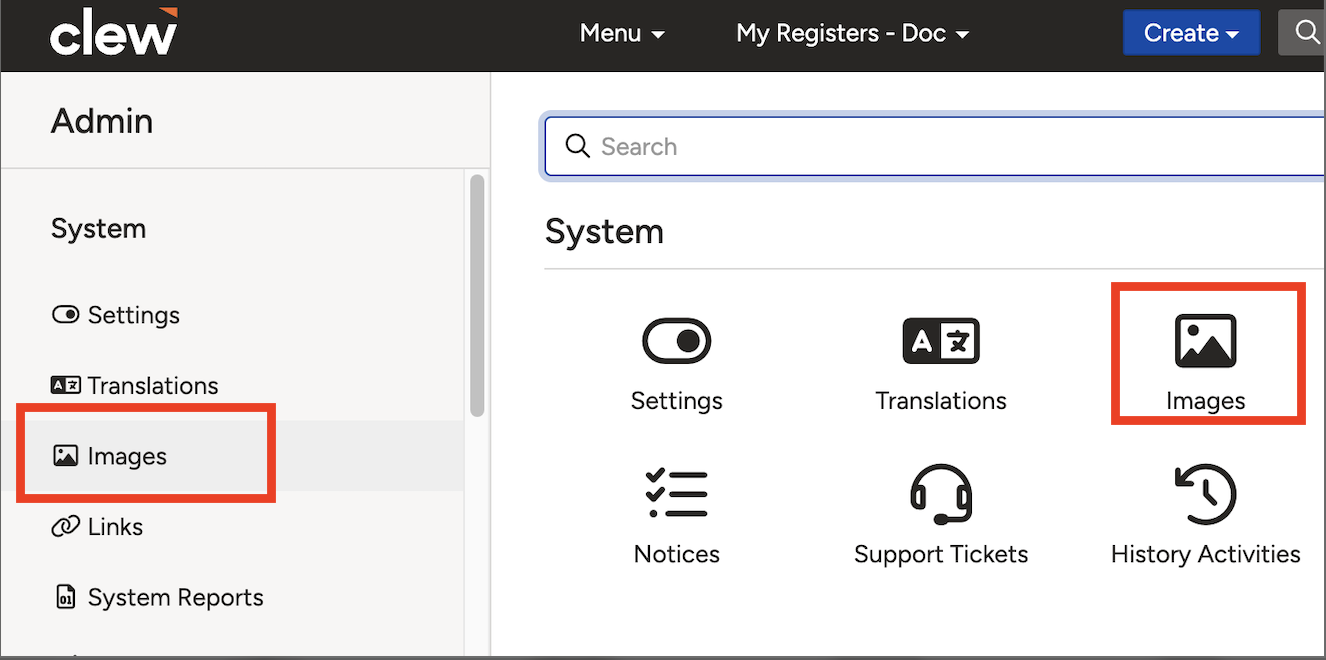This screenshot has height=660, width=1326.
Task: Open the Notices checklist tile icon
Action: click(676, 494)
